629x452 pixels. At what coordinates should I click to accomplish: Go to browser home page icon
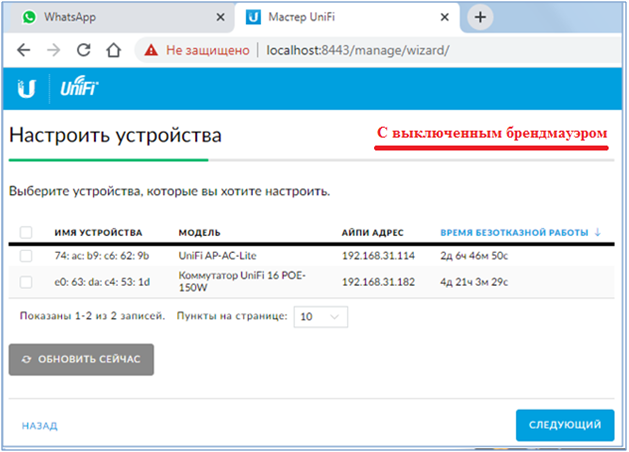(x=114, y=49)
